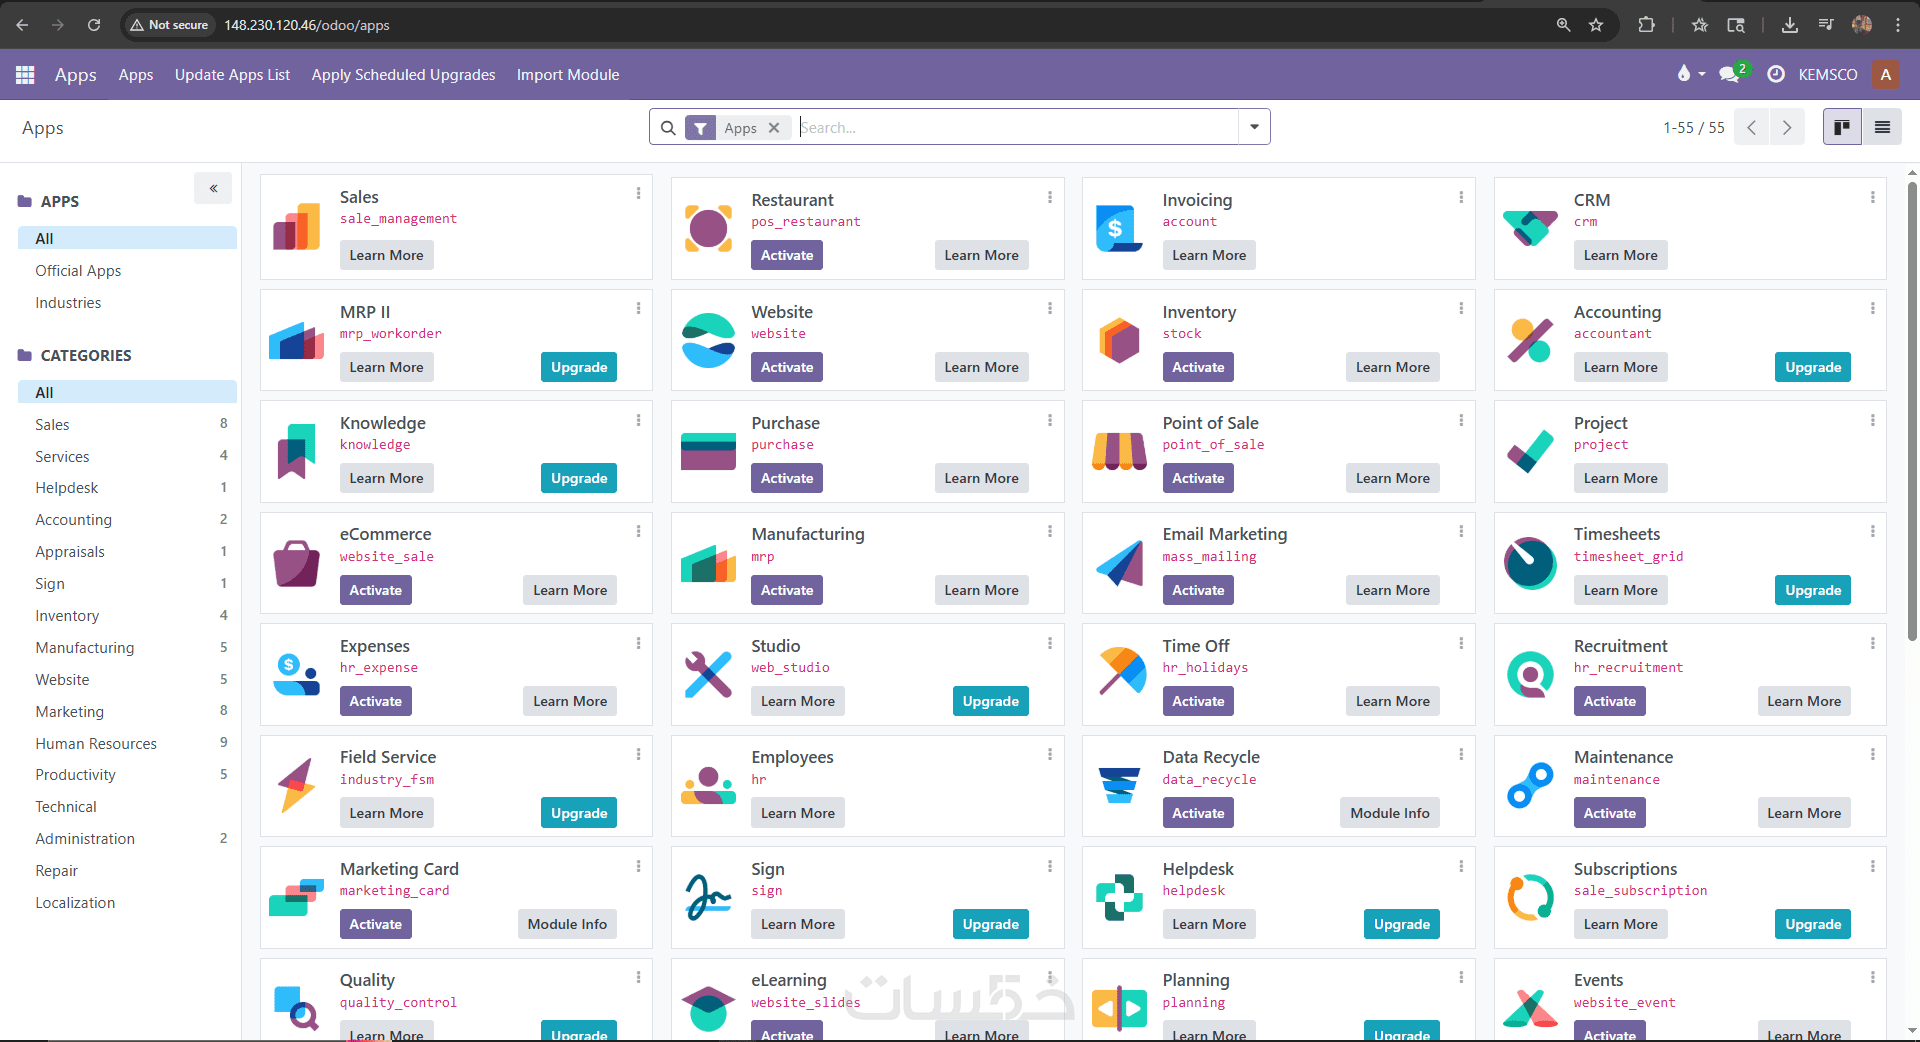Open the CRM card options menu

1873,197
